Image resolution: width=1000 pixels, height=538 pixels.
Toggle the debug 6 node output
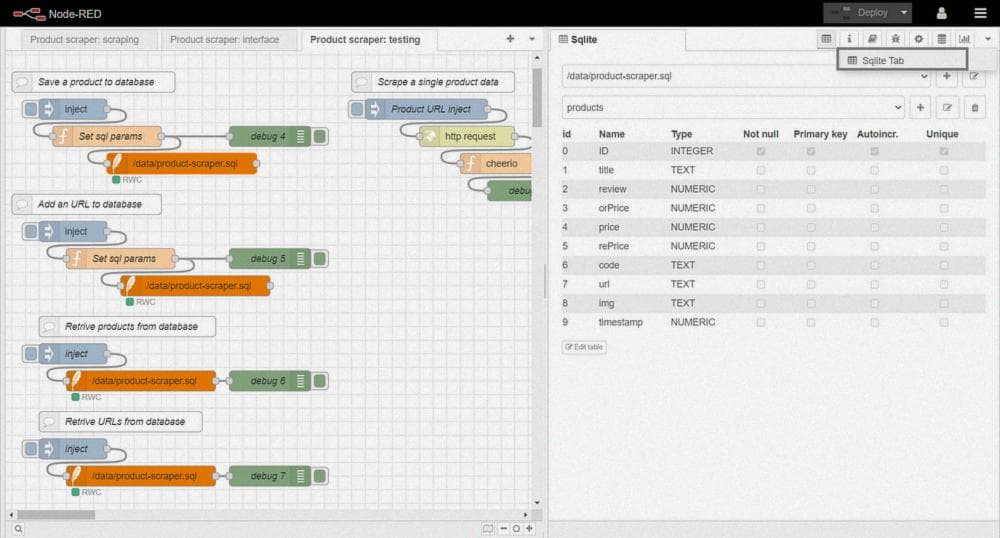(x=321, y=381)
